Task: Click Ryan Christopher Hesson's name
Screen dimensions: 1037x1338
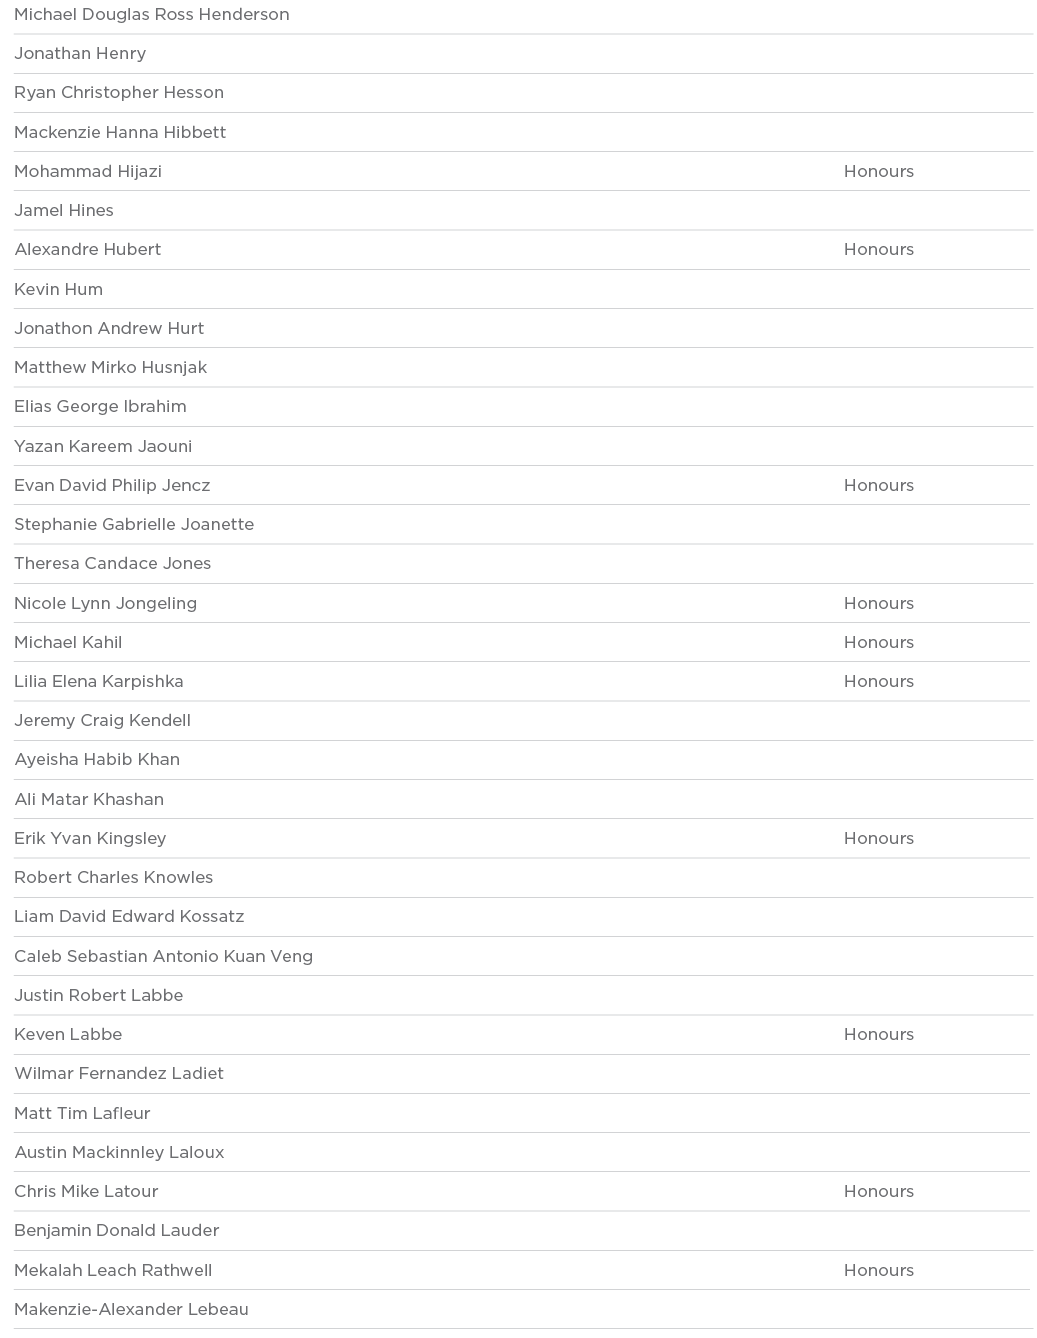Action: 119,93
